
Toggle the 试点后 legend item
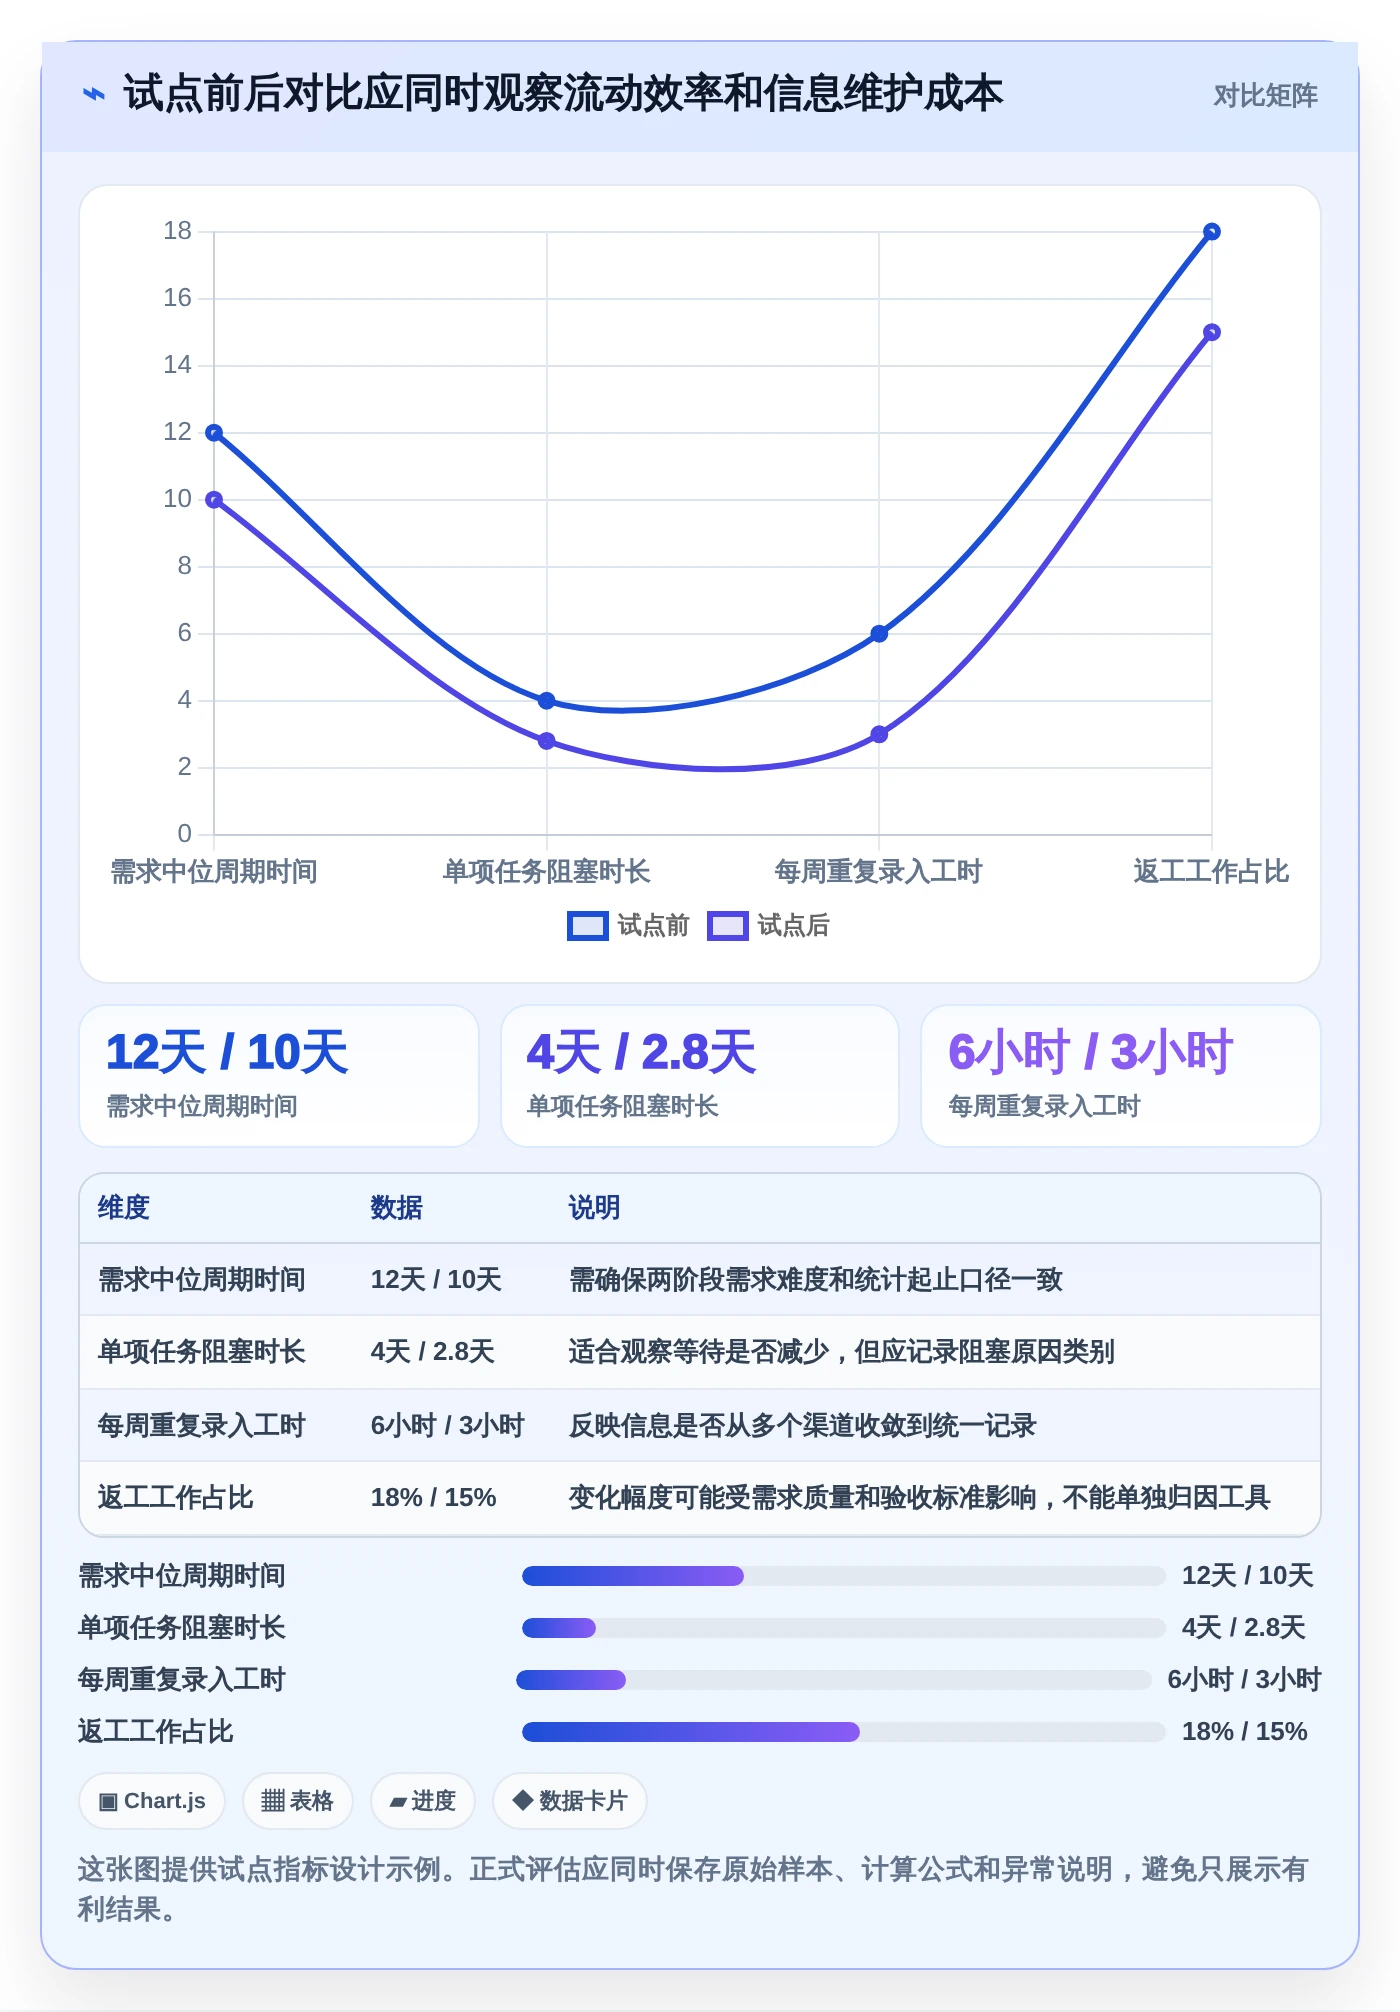(x=768, y=926)
